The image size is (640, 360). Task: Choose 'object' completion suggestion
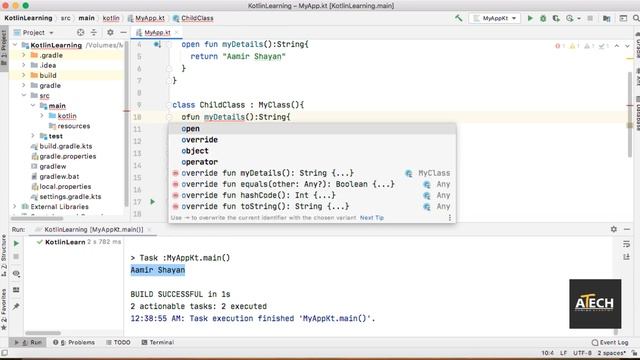[x=312, y=151]
